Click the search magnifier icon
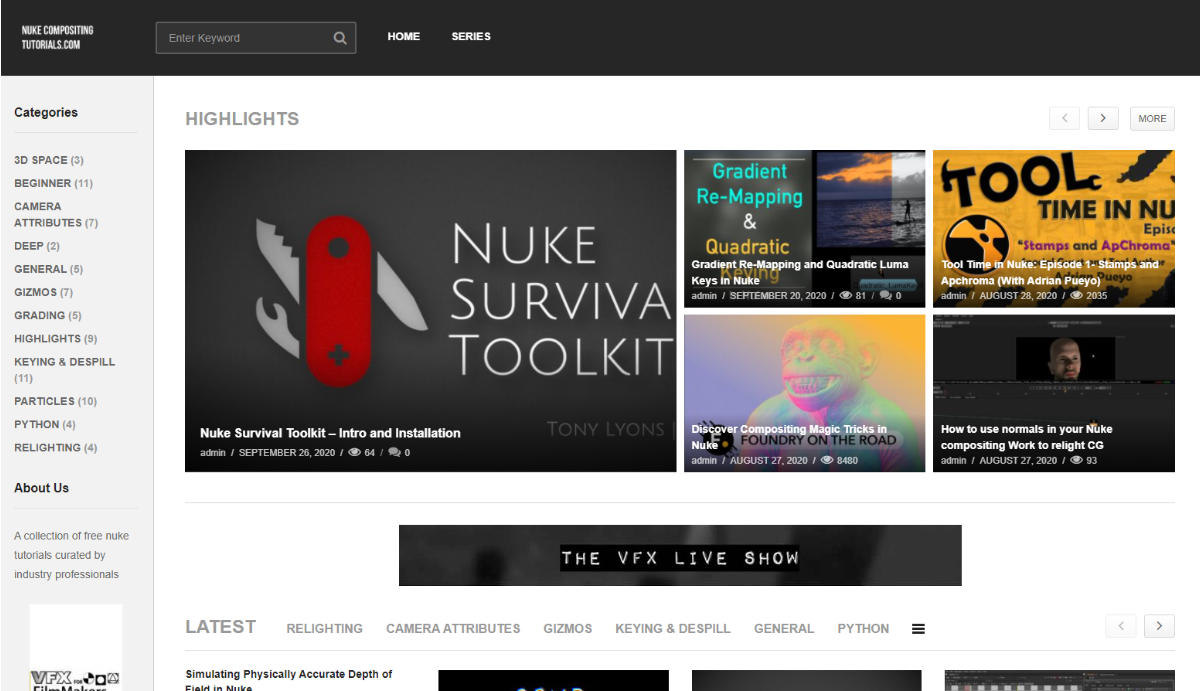Screen dimensions: 1200x691 coord(340,38)
